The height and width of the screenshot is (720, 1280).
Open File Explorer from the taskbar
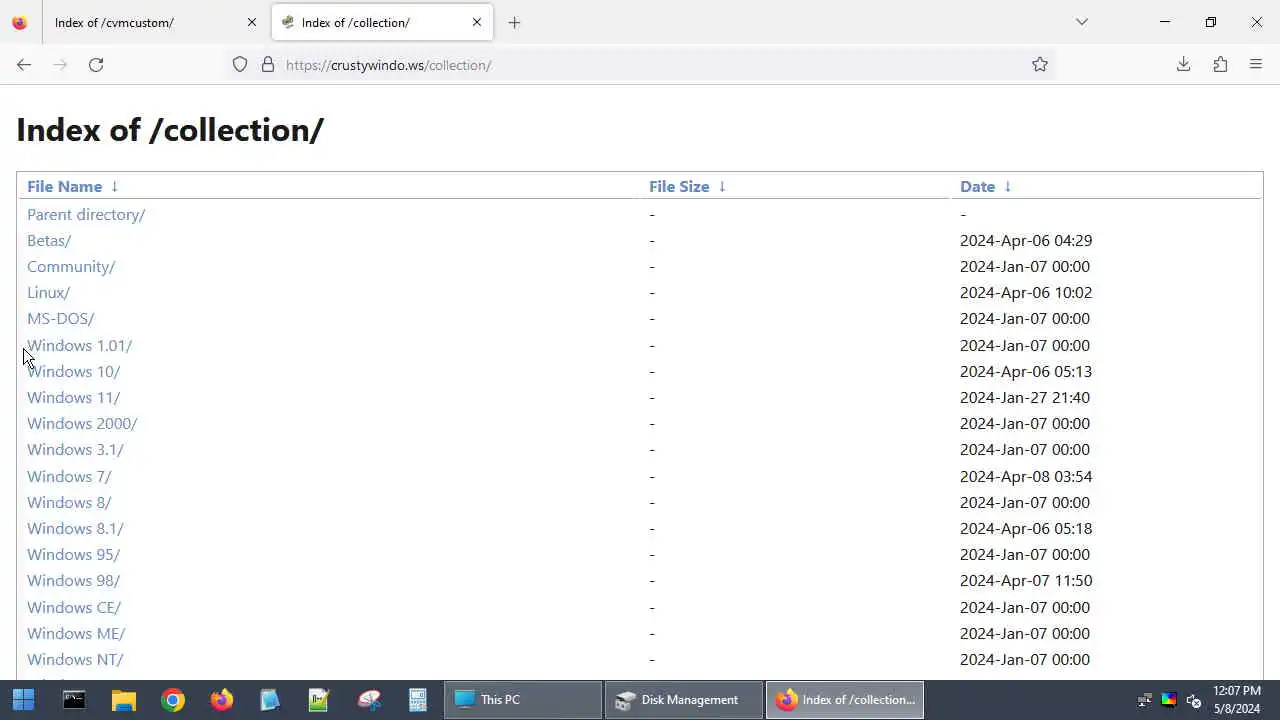tap(123, 700)
